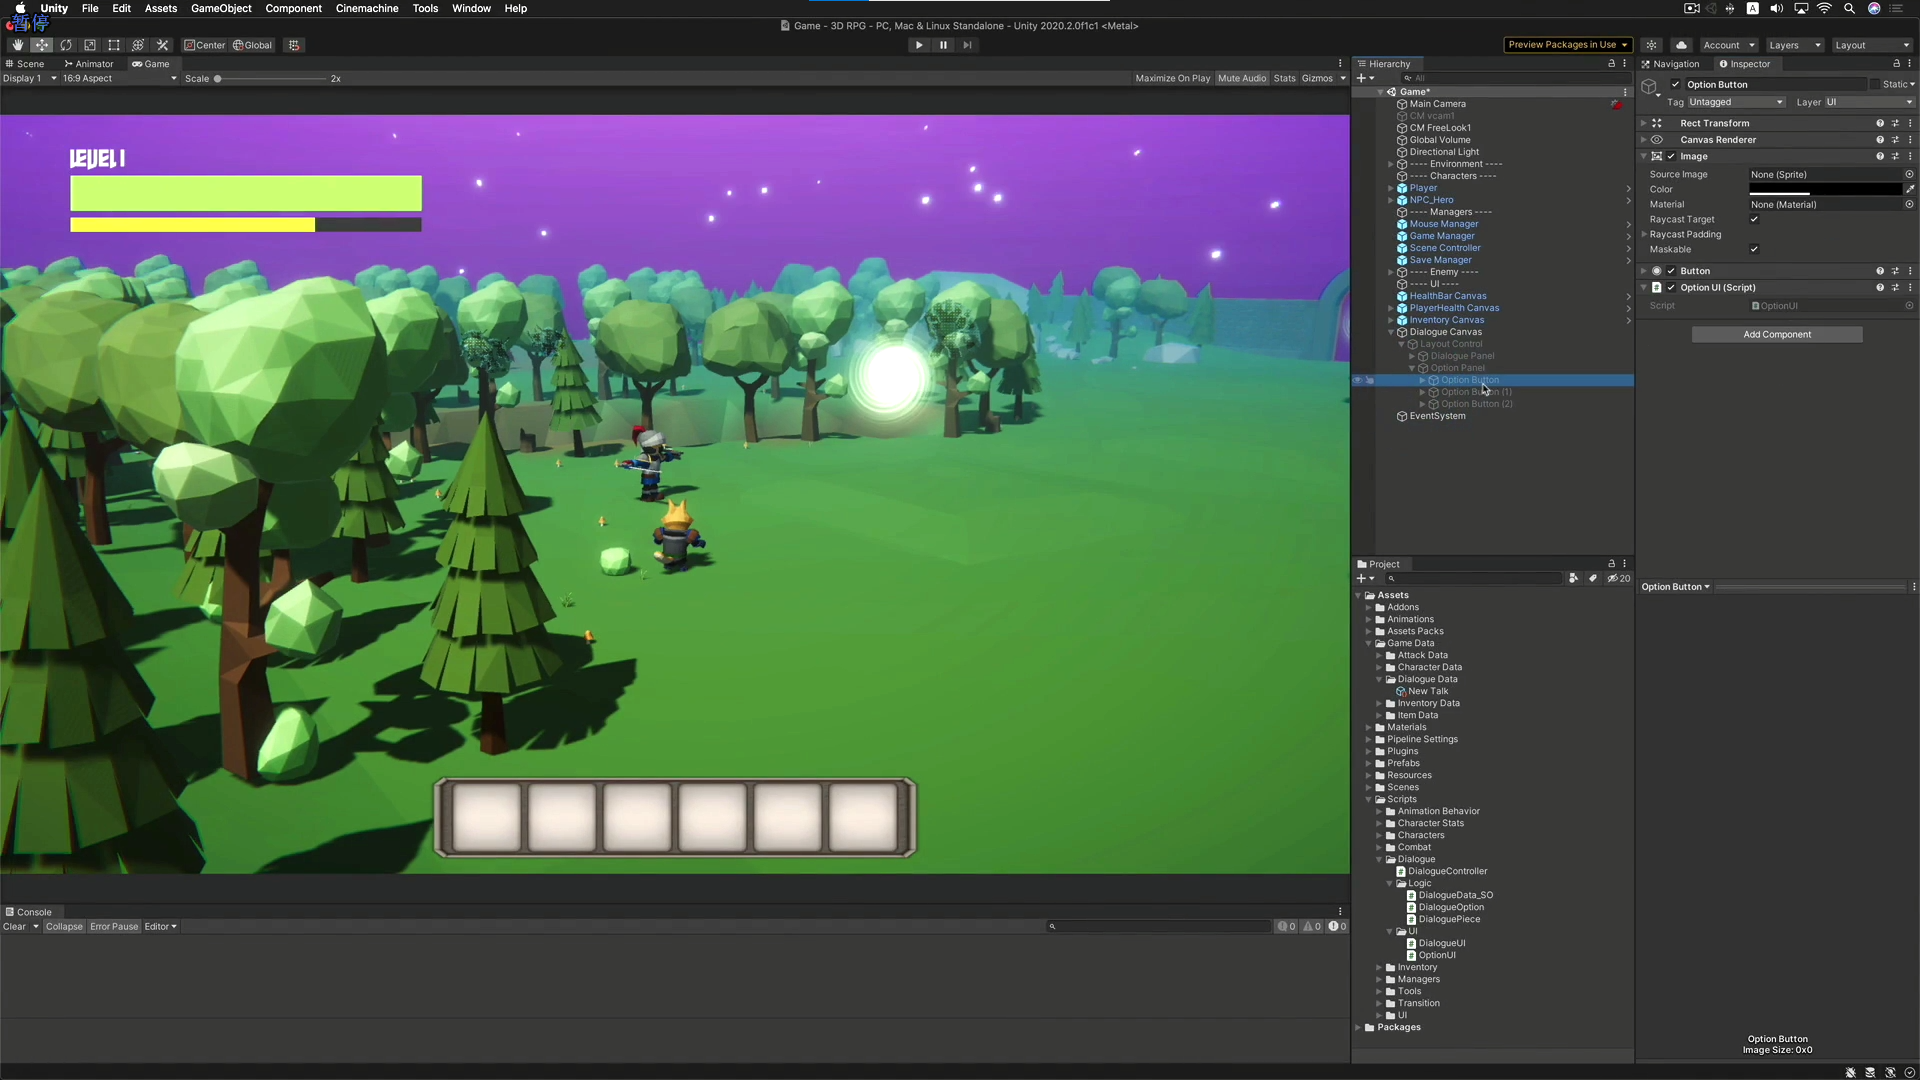Click the Pause button
Screen dimensions: 1920x1080
pyautogui.click(x=943, y=45)
